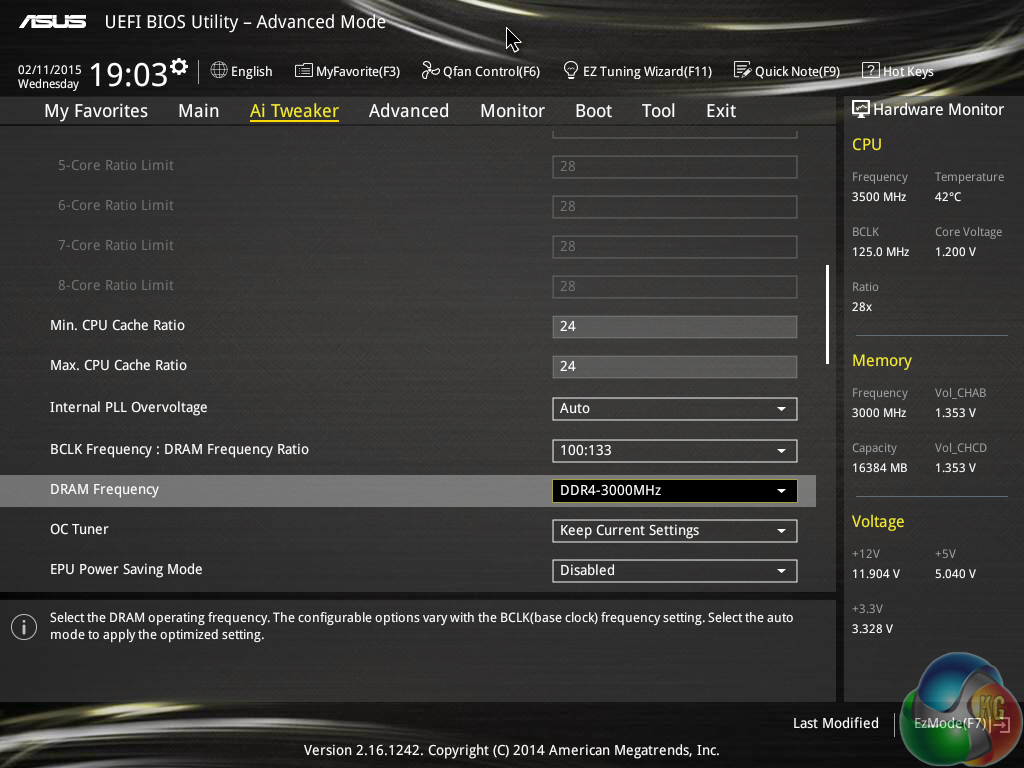The height and width of the screenshot is (768, 1024).
Task: Click the 6-Core Ratio Limit field
Action: (675, 206)
